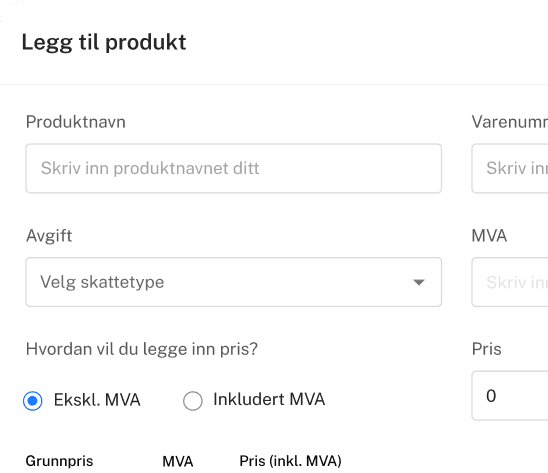The height and width of the screenshot is (473, 548).
Task: Click the 'Pris (inkl. MVA)' column header
Action: (290, 461)
